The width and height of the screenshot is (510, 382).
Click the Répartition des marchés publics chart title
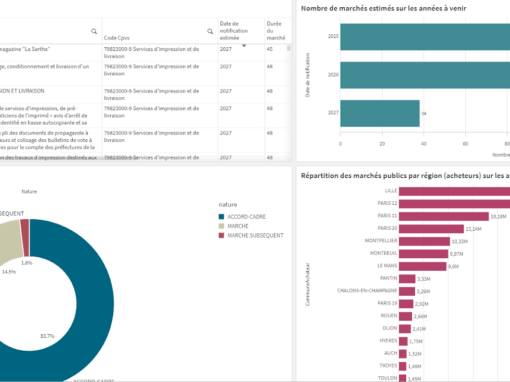(405, 176)
